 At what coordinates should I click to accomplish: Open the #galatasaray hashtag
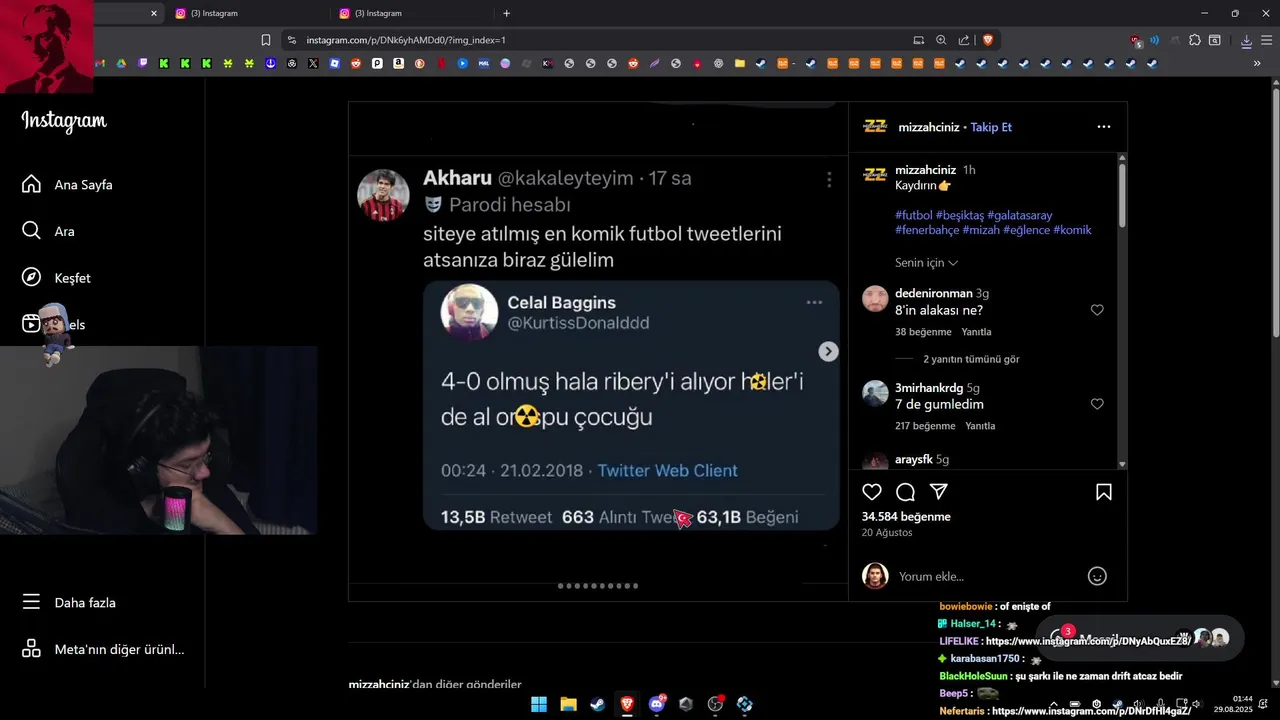1019,215
